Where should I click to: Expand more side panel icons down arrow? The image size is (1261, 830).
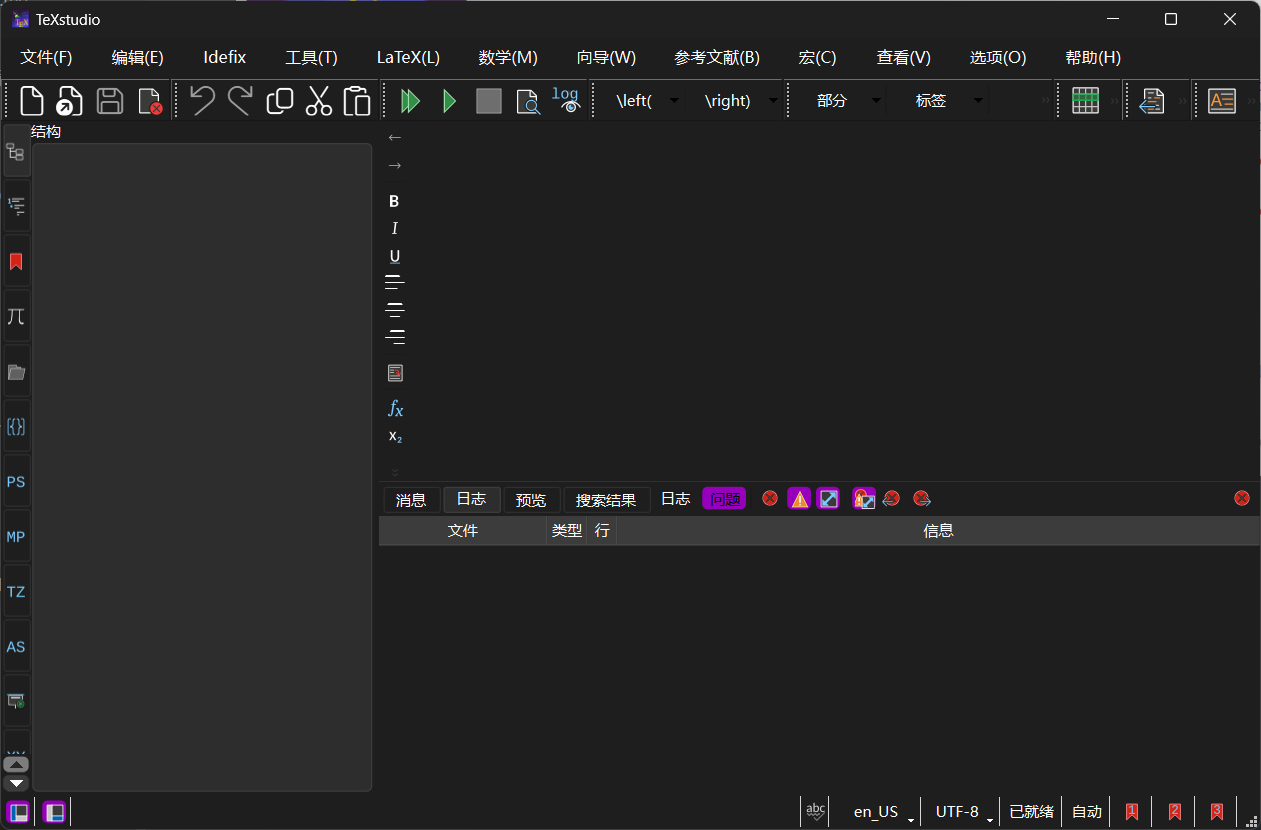click(x=17, y=783)
